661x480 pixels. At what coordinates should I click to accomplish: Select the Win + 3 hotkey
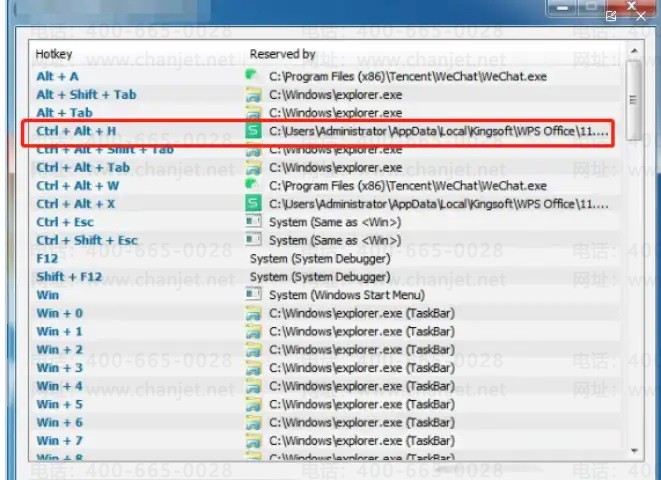click(59, 367)
